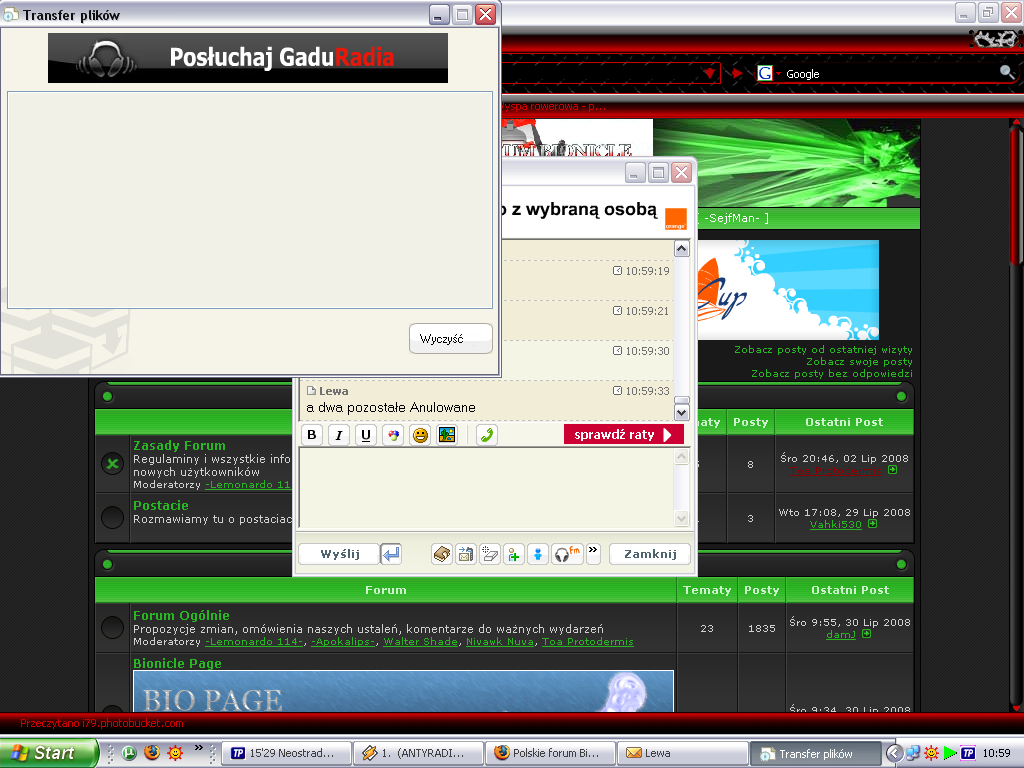Click the browser Go arrow icon

pos(737,73)
